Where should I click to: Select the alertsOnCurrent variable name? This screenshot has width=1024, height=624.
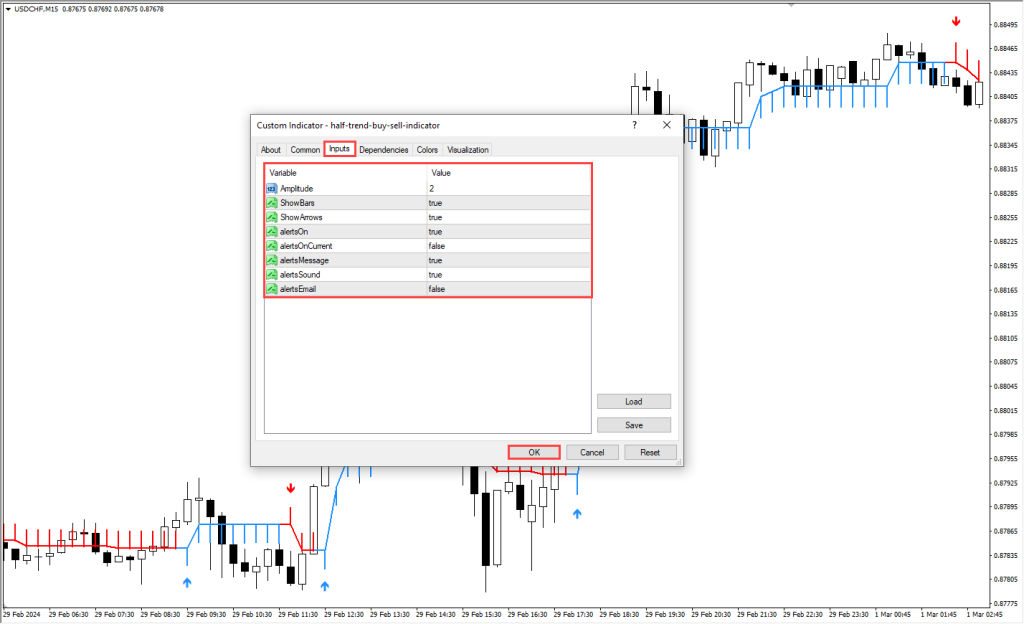point(306,246)
